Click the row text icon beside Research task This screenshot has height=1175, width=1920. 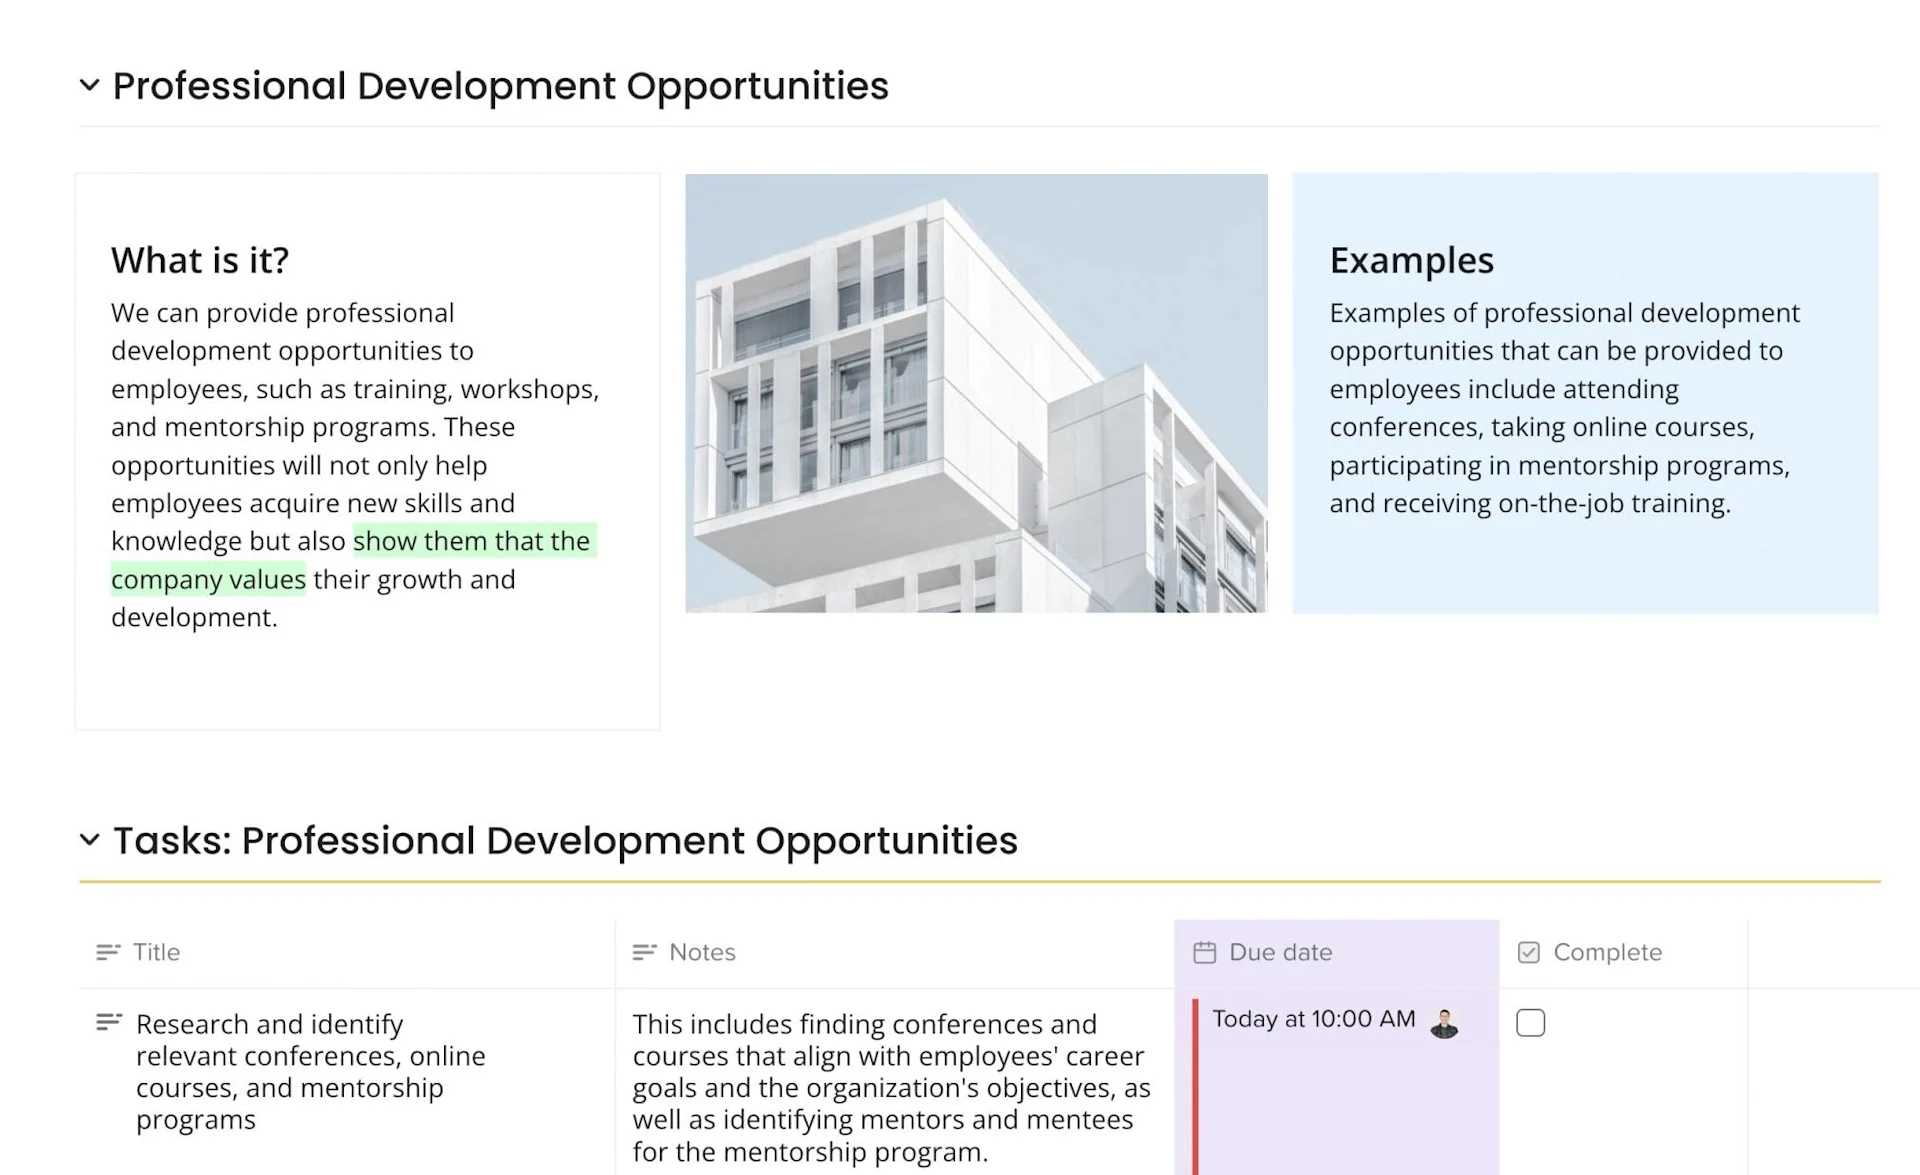[108, 1022]
